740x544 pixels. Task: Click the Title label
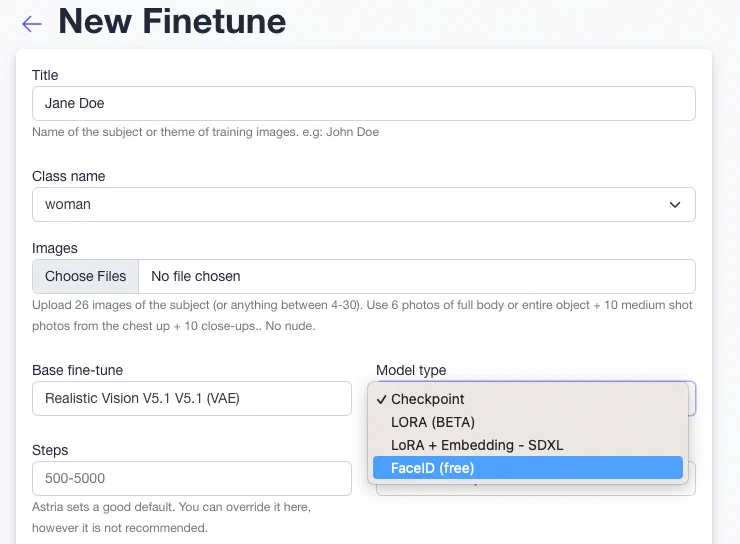(45, 75)
